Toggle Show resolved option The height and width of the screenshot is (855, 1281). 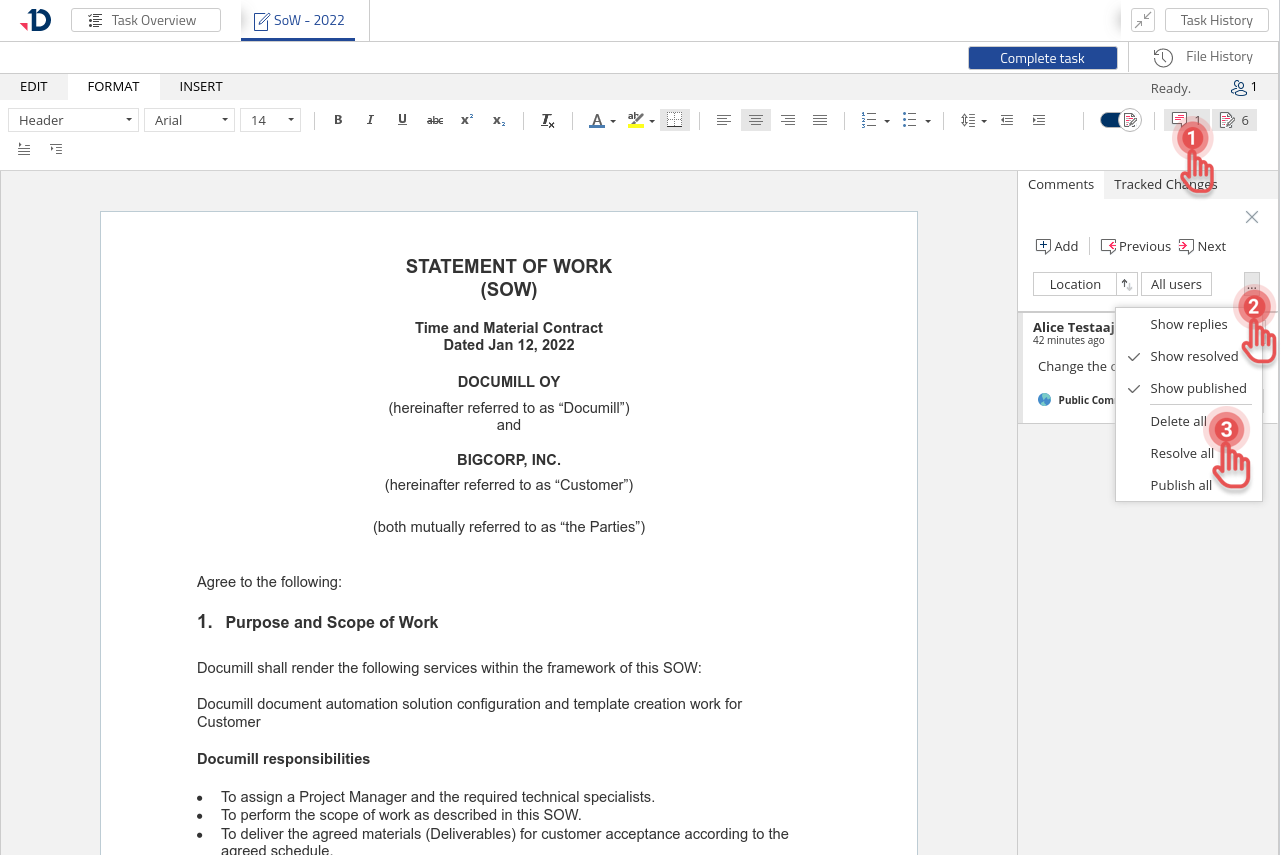[1193, 356]
